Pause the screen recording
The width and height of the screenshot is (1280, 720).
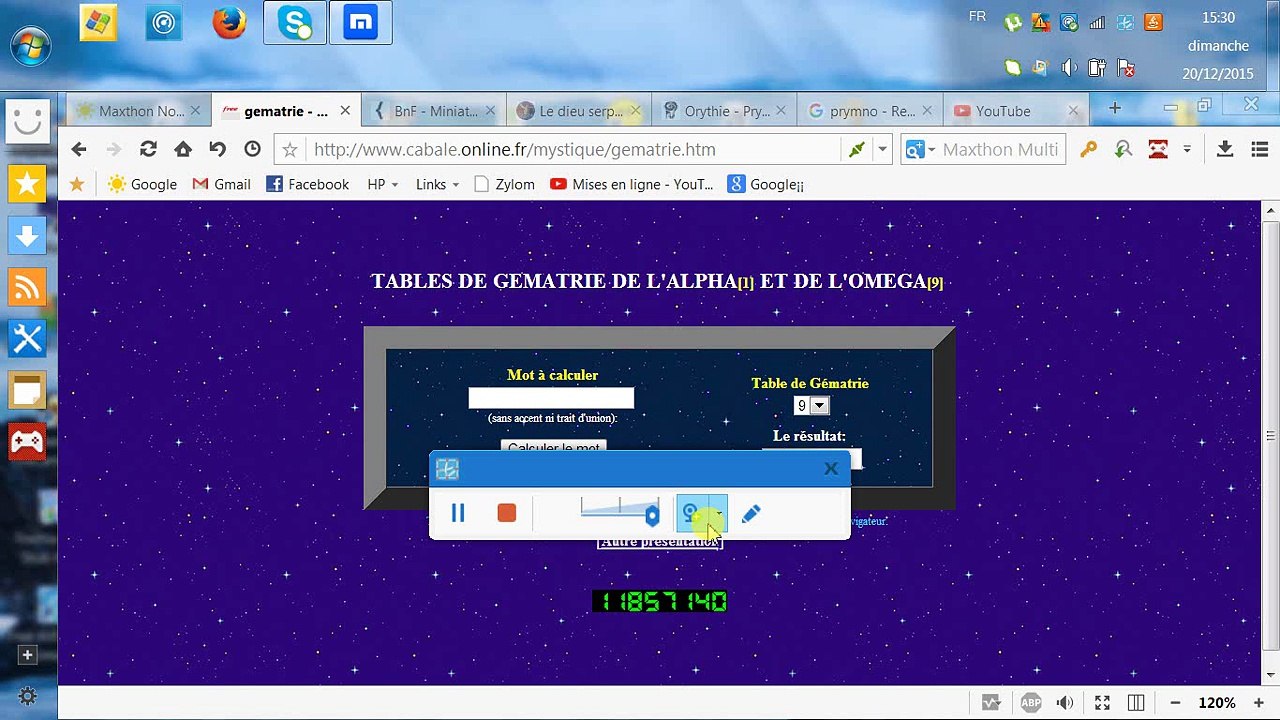pyautogui.click(x=458, y=513)
